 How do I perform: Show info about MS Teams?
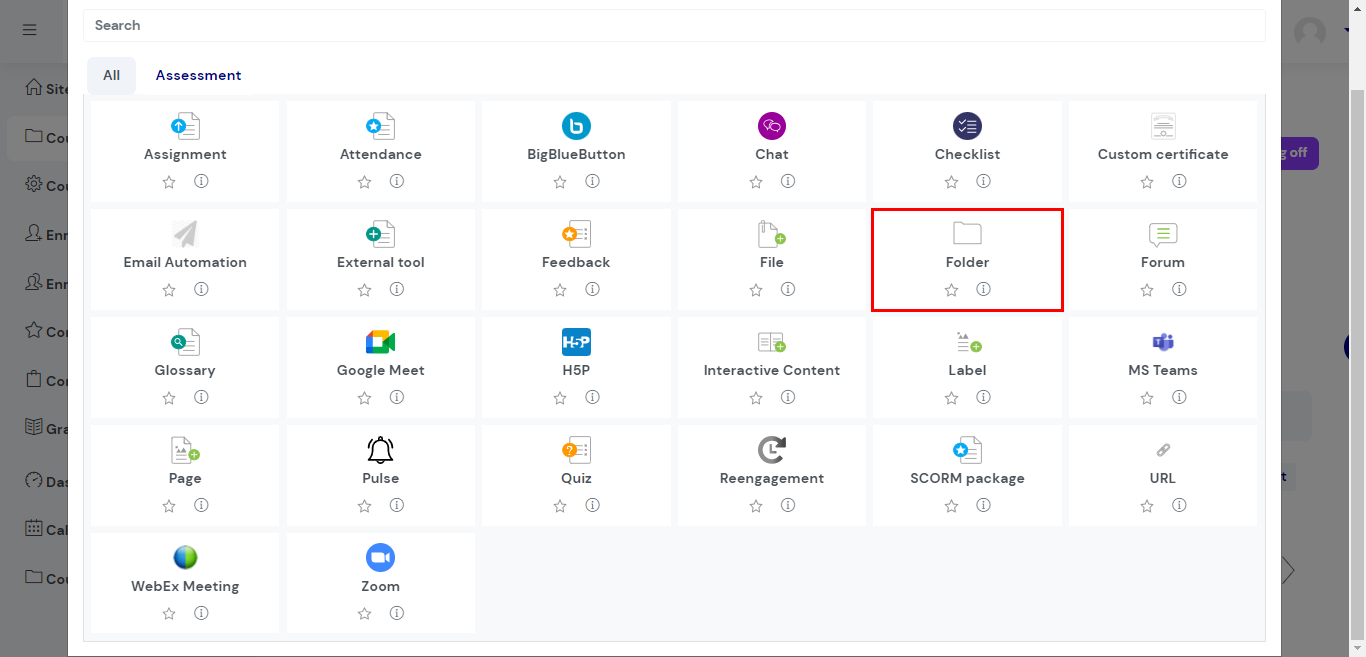tap(1179, 397)
